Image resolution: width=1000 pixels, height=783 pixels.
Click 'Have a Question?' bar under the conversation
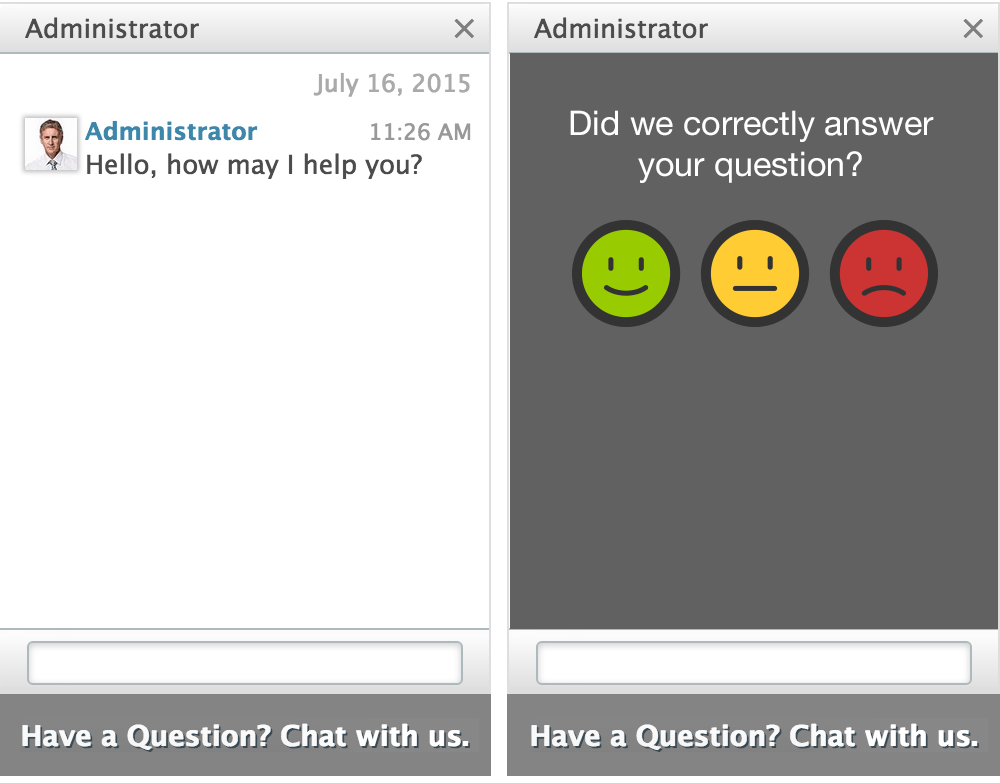tap(245, 736)
